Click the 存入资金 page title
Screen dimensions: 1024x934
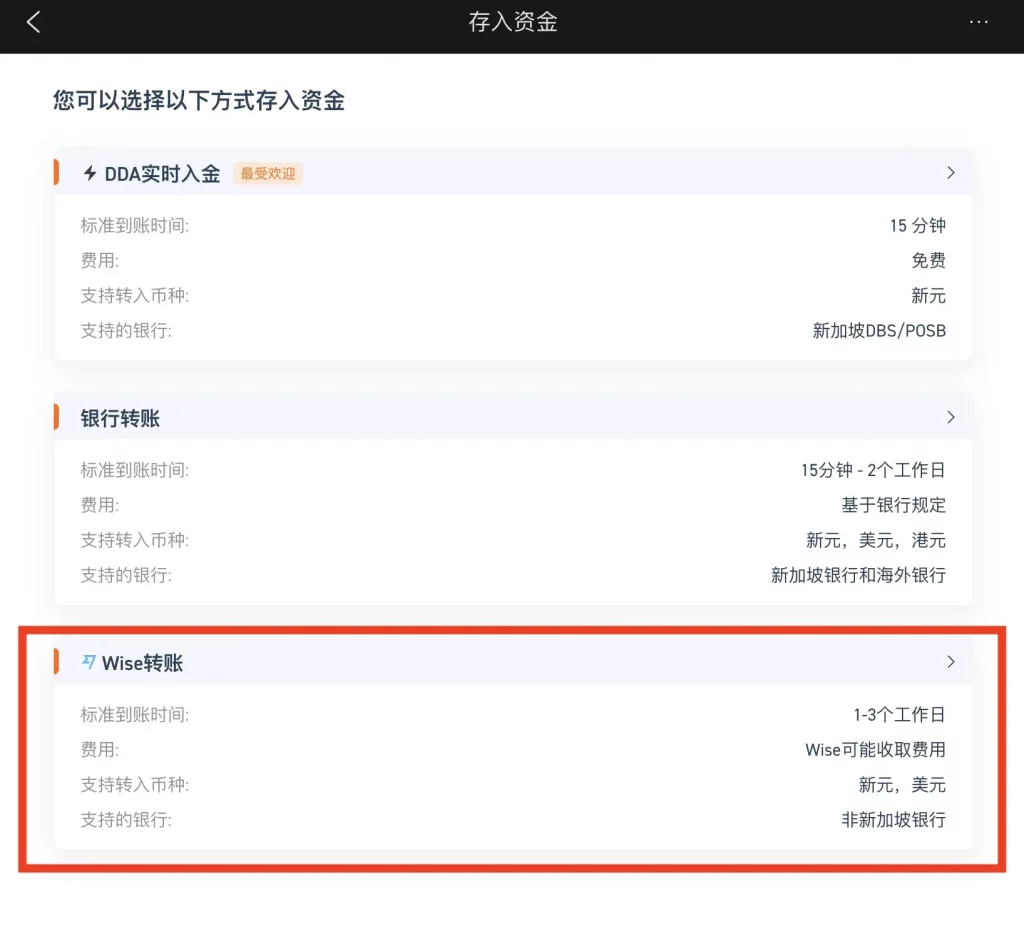(x=512, y=23)
